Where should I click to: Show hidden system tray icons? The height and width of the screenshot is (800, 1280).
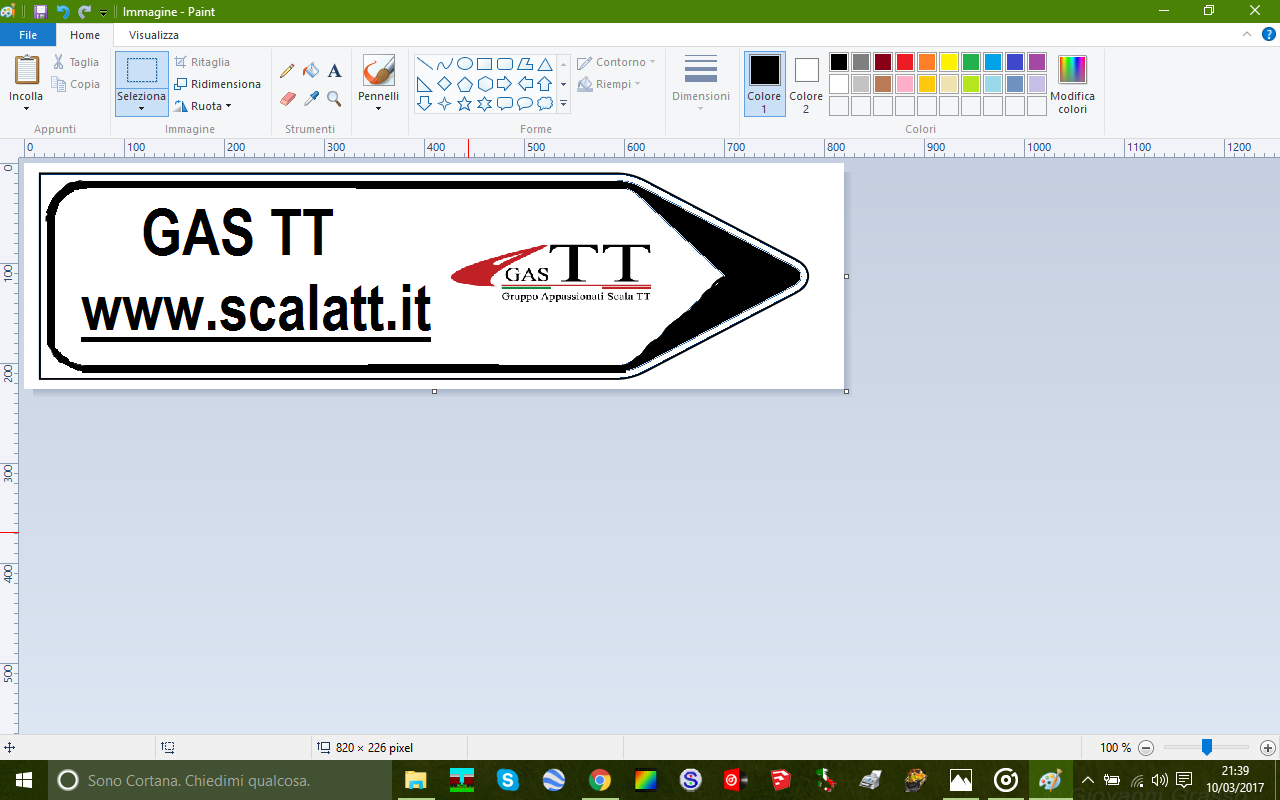(x=1088, y=780)
